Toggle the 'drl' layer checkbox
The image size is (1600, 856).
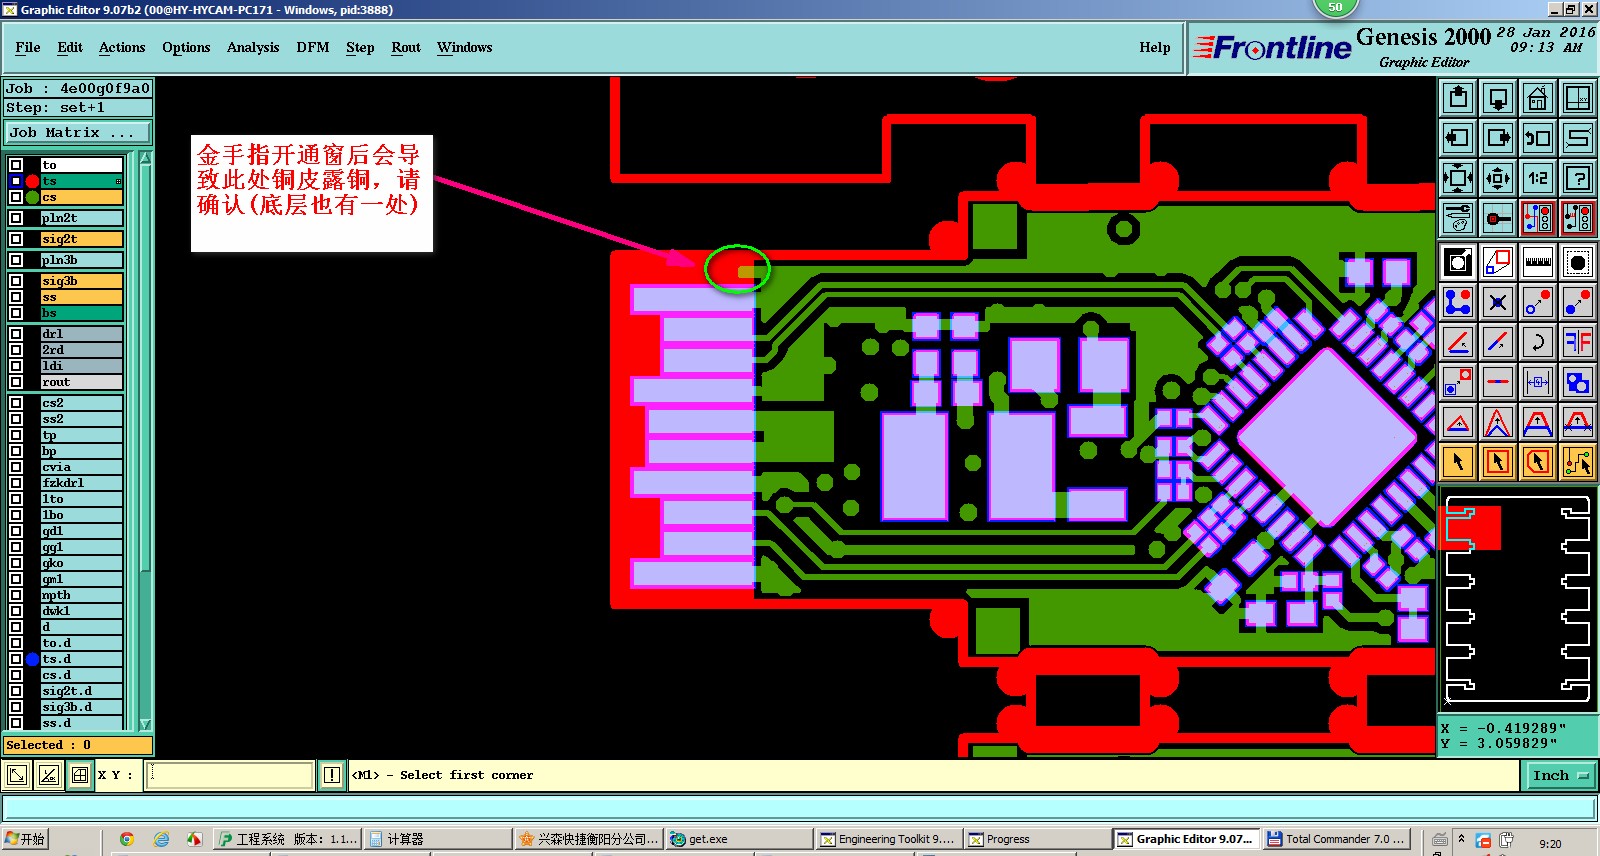coord(16,334)
